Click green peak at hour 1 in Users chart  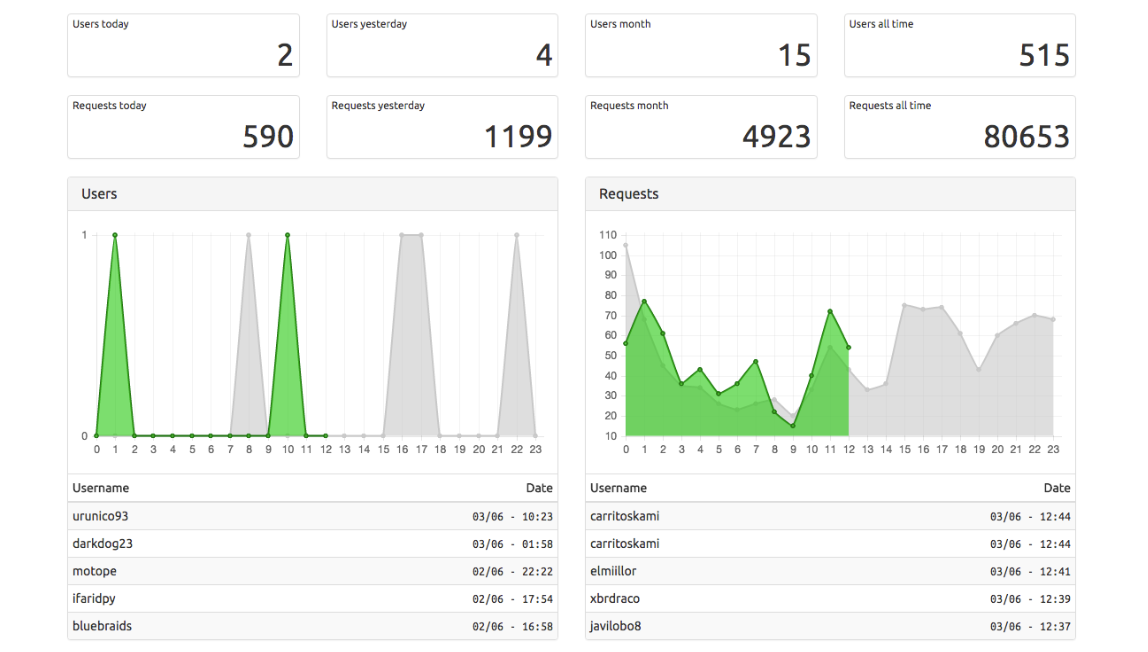click(115, 235)
